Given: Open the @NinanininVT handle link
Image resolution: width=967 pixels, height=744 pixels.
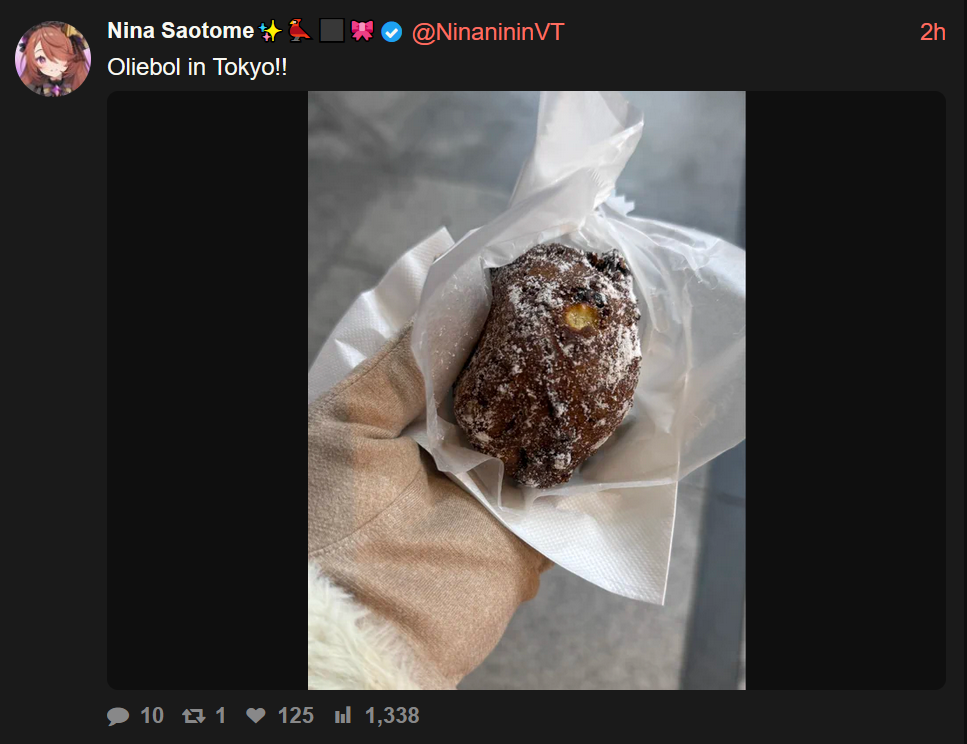Looking at the screenshot, I should [487, 32].
